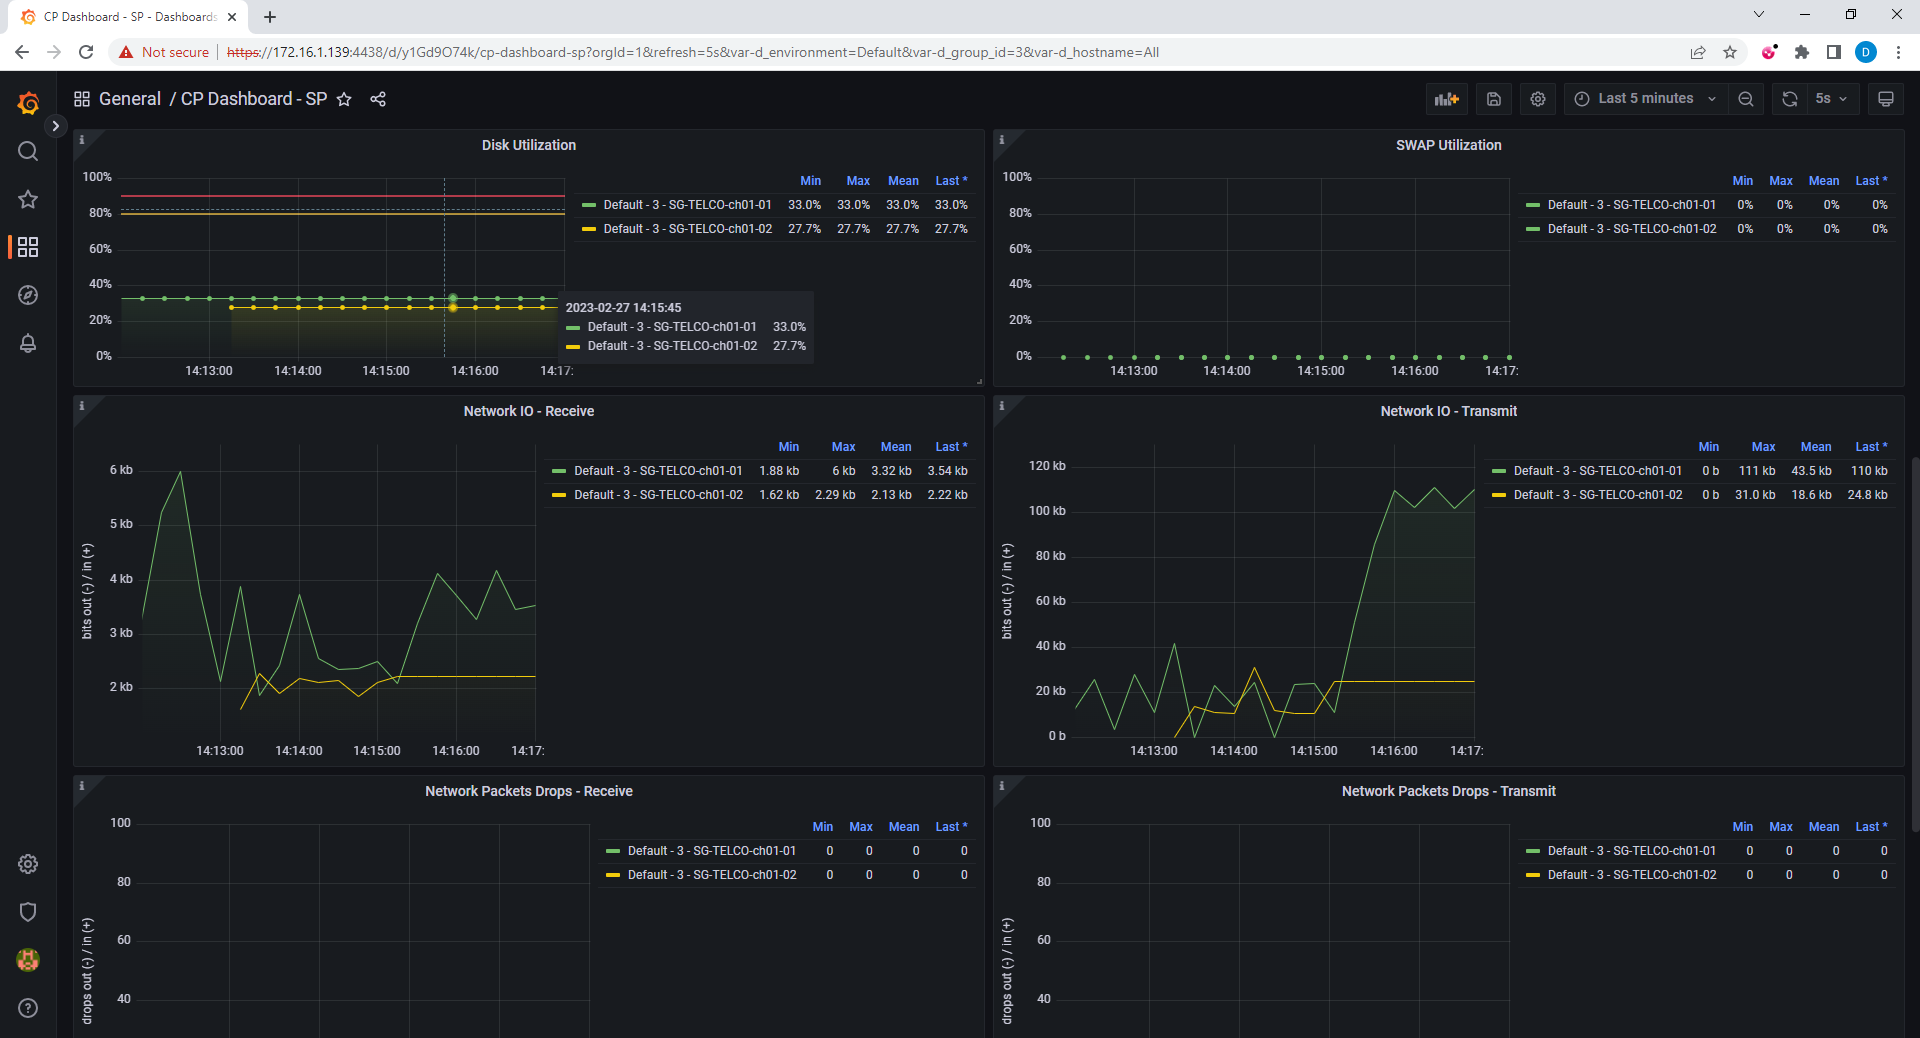1920x1038 pixels.
Task: Toggle ch01-01 series in Disk Utilization legend
Action: 687,205
